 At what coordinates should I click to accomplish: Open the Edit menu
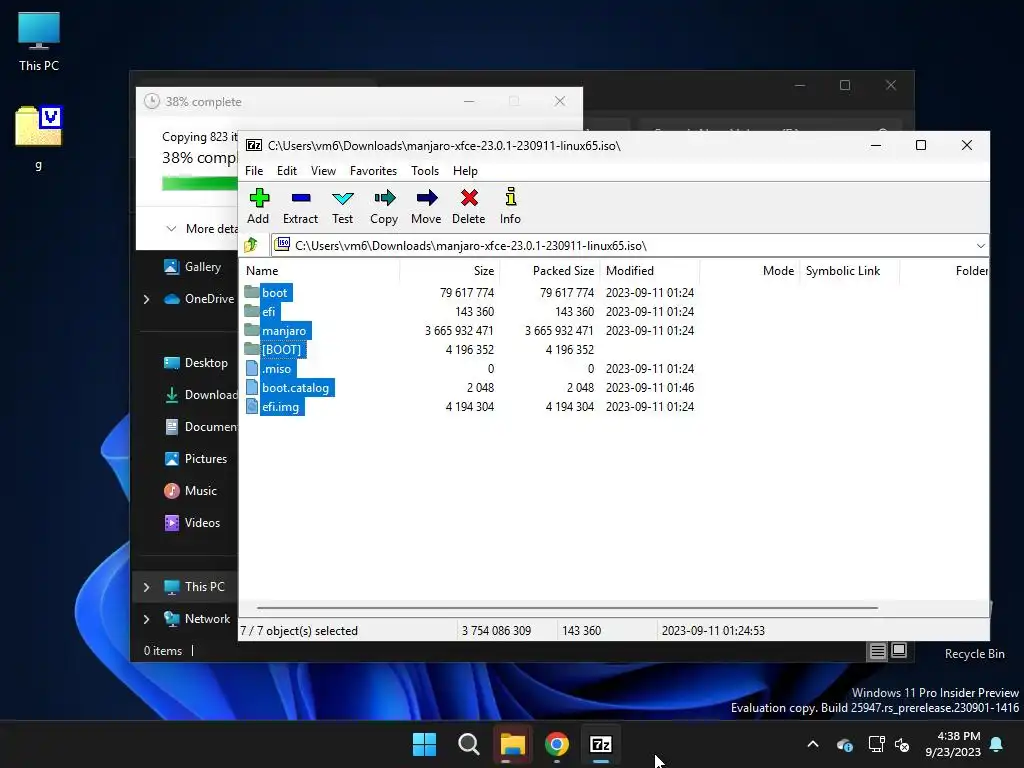click(287, 170)
